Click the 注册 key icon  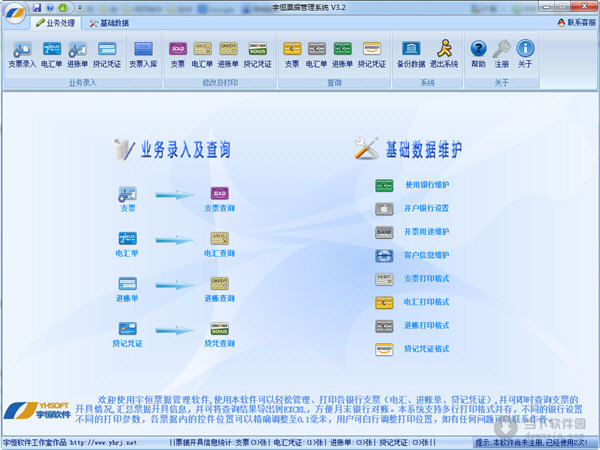[502, 55]
